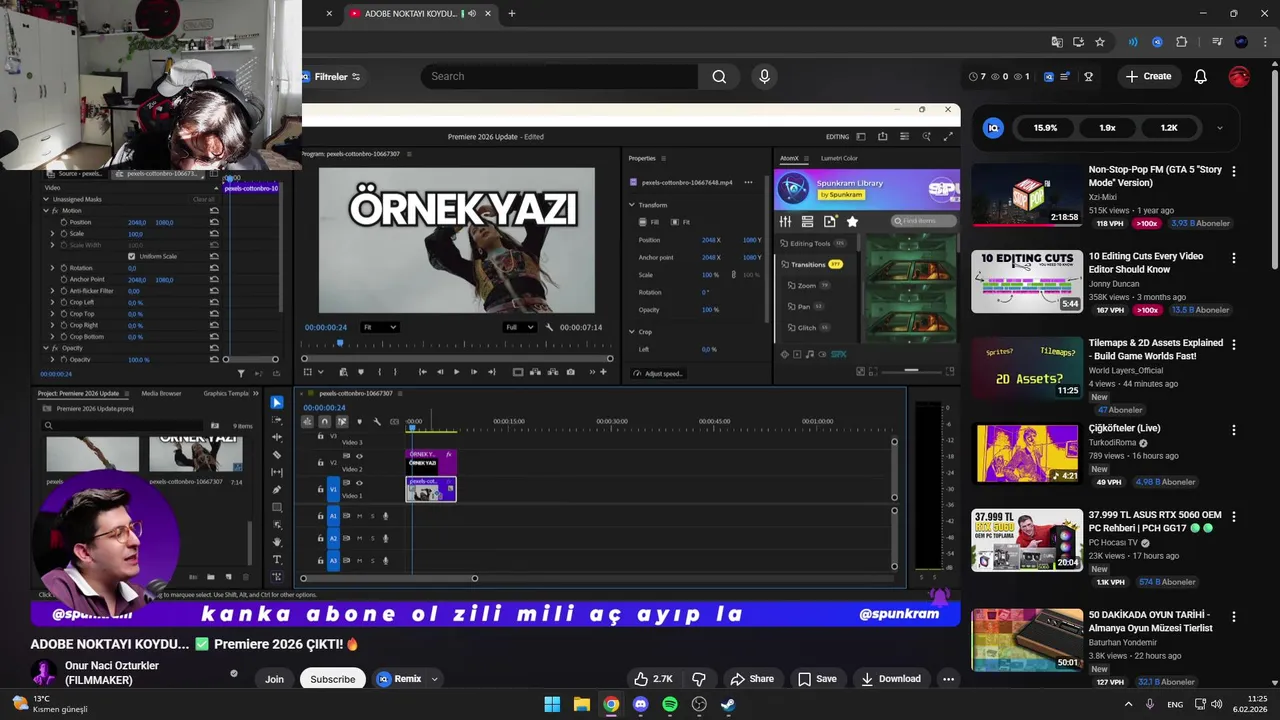Image resolution: width=1280 pixels, height=720 pixels.
Task: Open Chrome media control icon
Action: point(1217,42)
